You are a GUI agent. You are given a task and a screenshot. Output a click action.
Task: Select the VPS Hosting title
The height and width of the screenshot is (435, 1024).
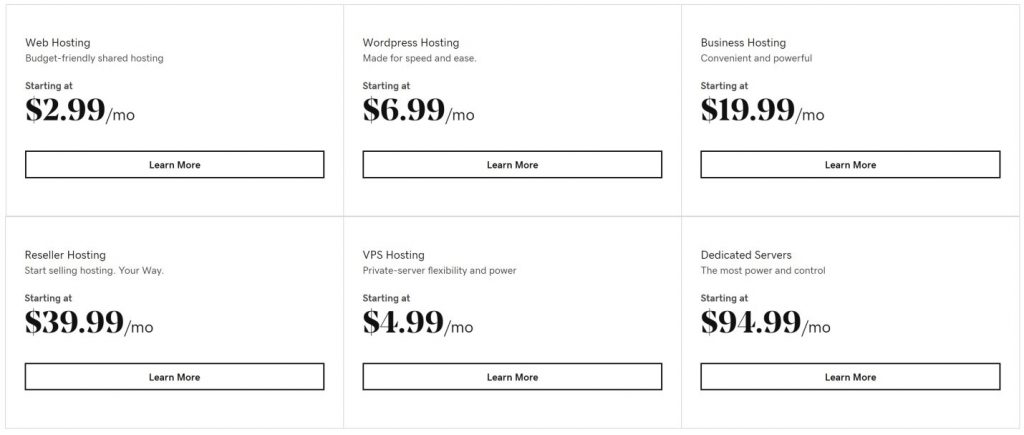[393, 255]
